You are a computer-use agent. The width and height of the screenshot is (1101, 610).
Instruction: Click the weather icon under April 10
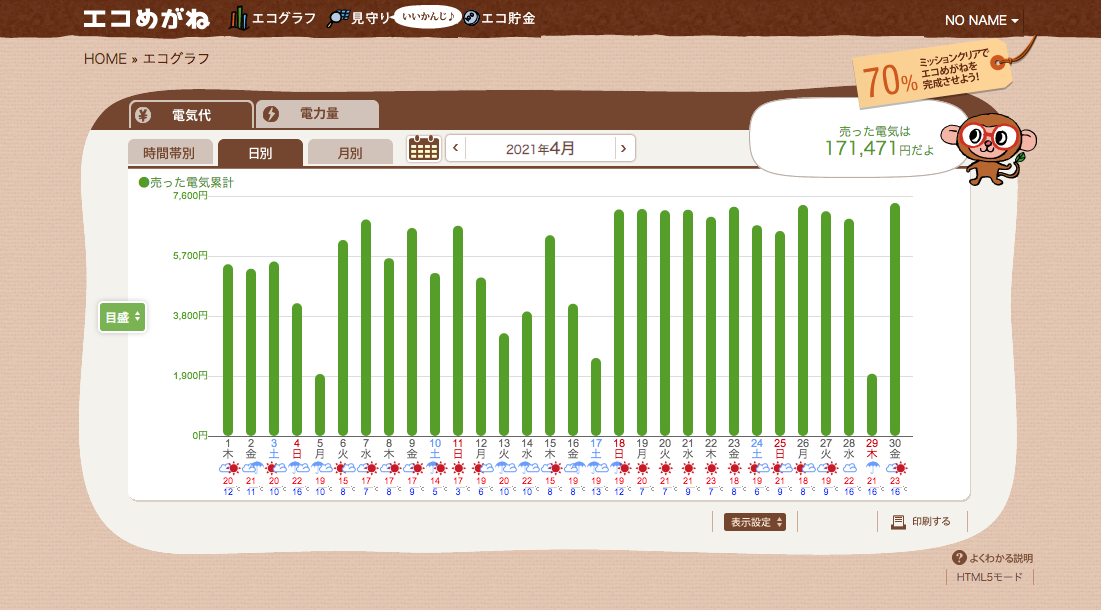tap(436, 468)
